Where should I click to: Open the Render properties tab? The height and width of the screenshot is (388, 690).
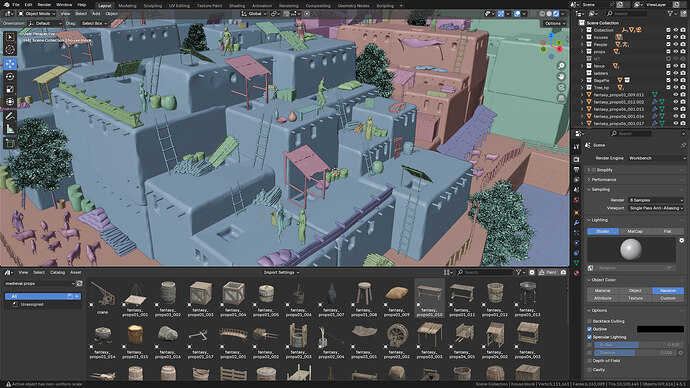click(576, 159)
